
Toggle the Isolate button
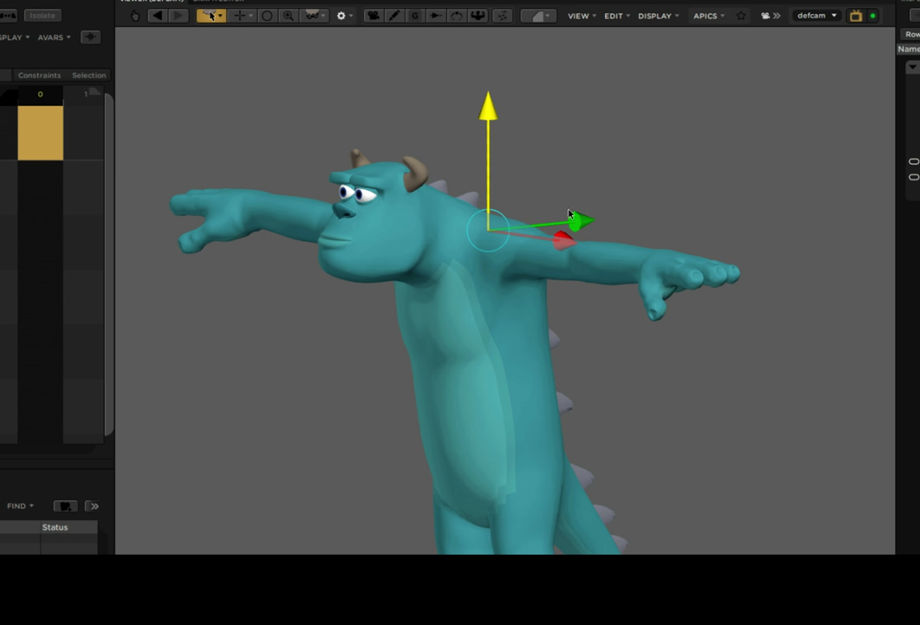[x=43, y=16]
